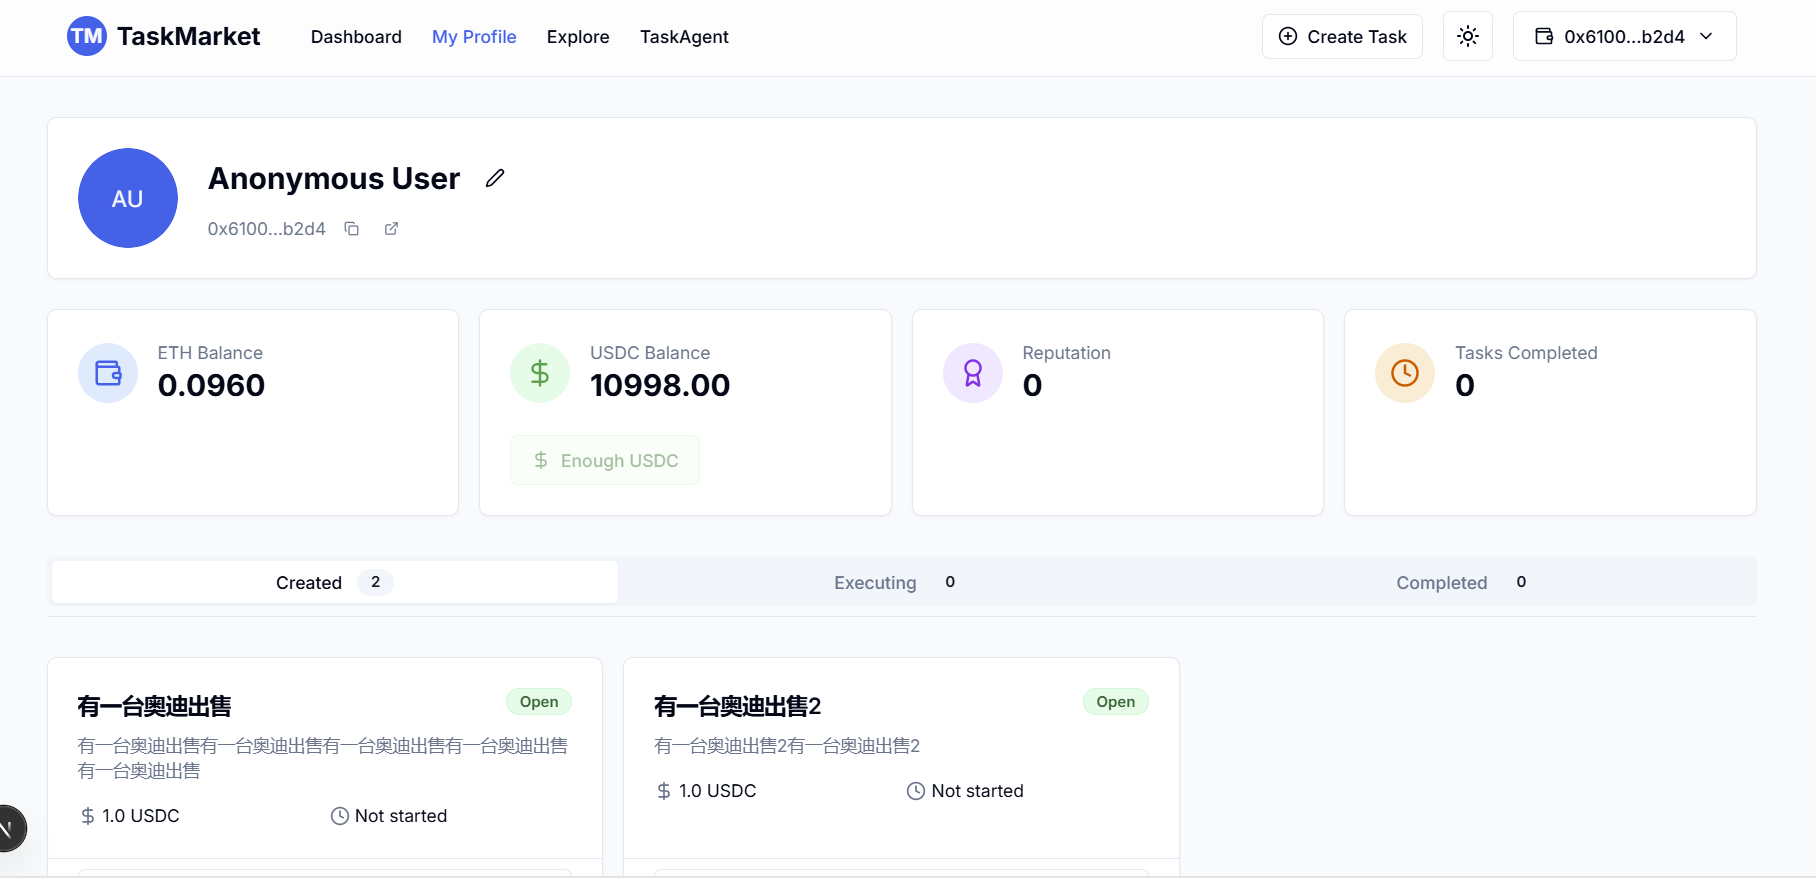
Task: Click the ETH Balance wallet icon
Action: coord(108,373)
